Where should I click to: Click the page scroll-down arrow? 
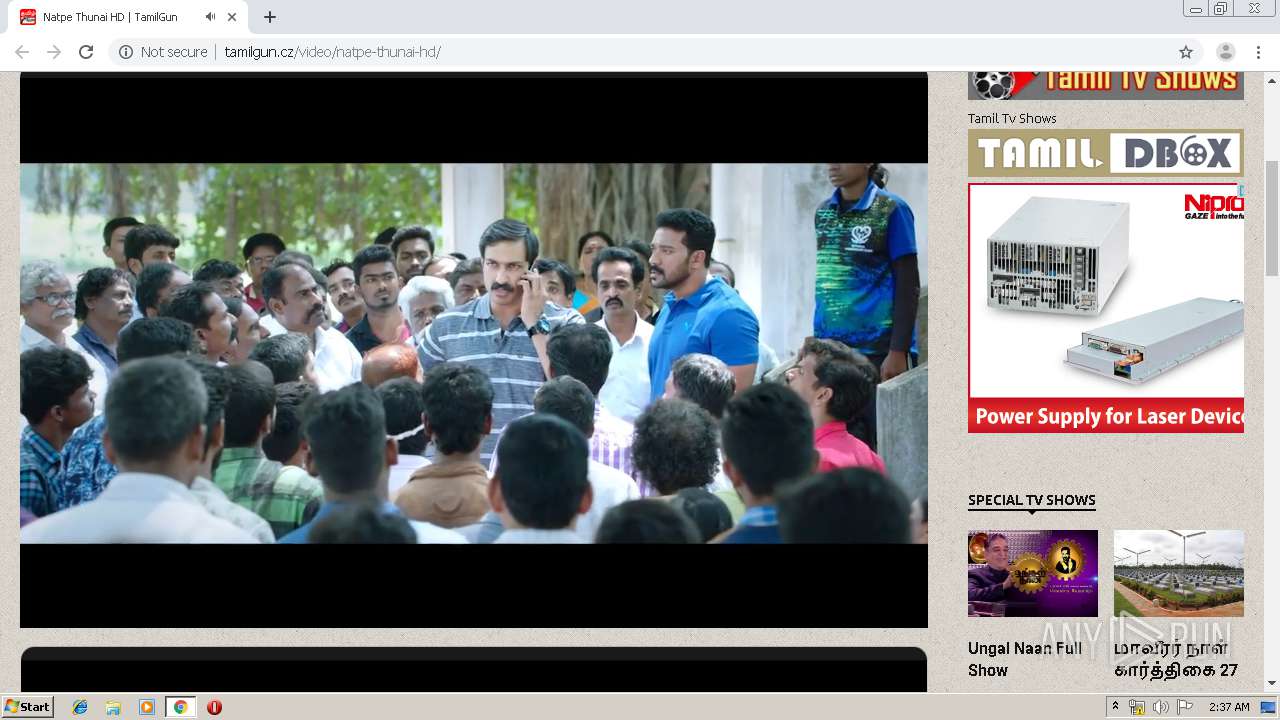1272,683
